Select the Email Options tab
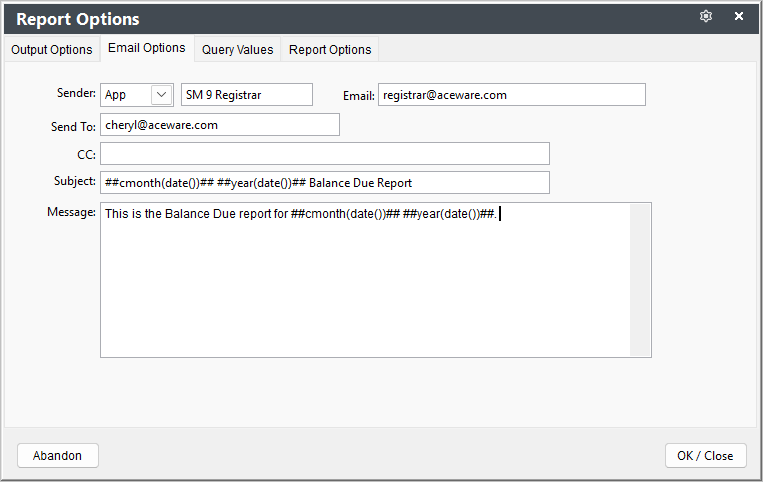The width and height of the screenshot is (763, 482). pyautogui.click(x=146, y=48)
